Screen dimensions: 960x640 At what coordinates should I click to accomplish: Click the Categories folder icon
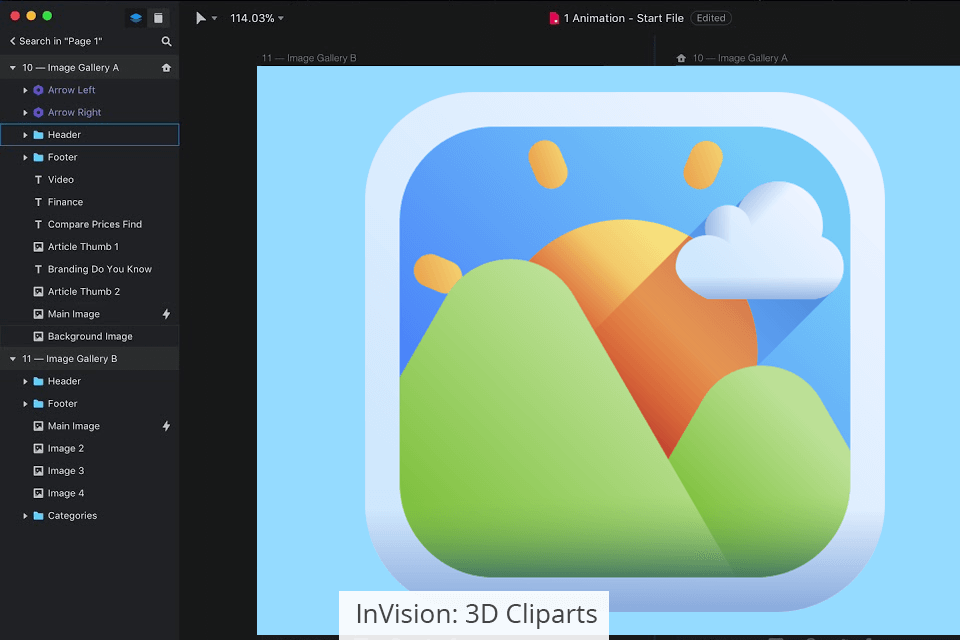(38, 516)
